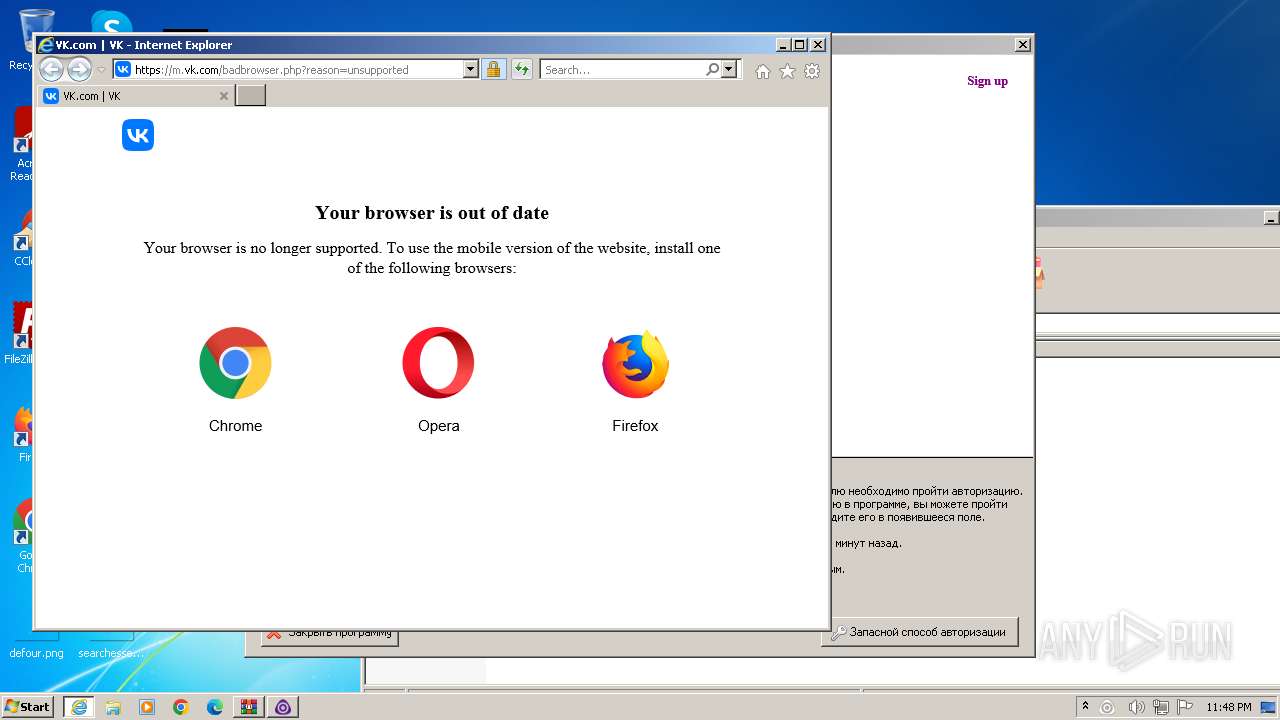Image resolution: width=1280 pixels, height=720 pixels.
Task: Click the Your browser is out of date heading
Action: (x=432, y=212)
